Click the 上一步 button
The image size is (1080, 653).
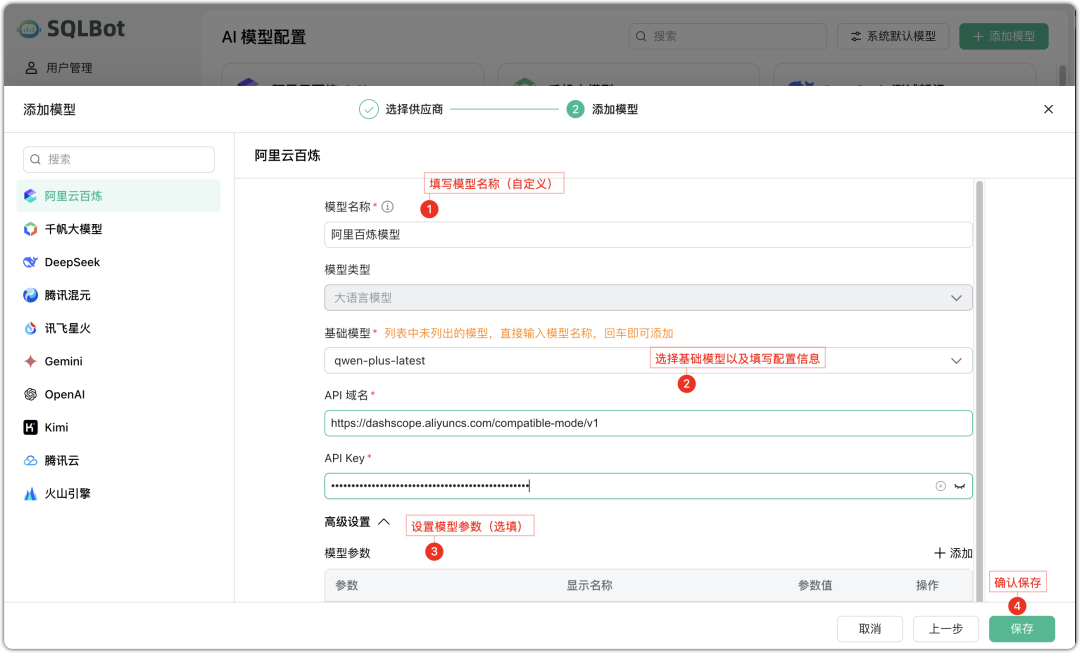click(945, 629)
